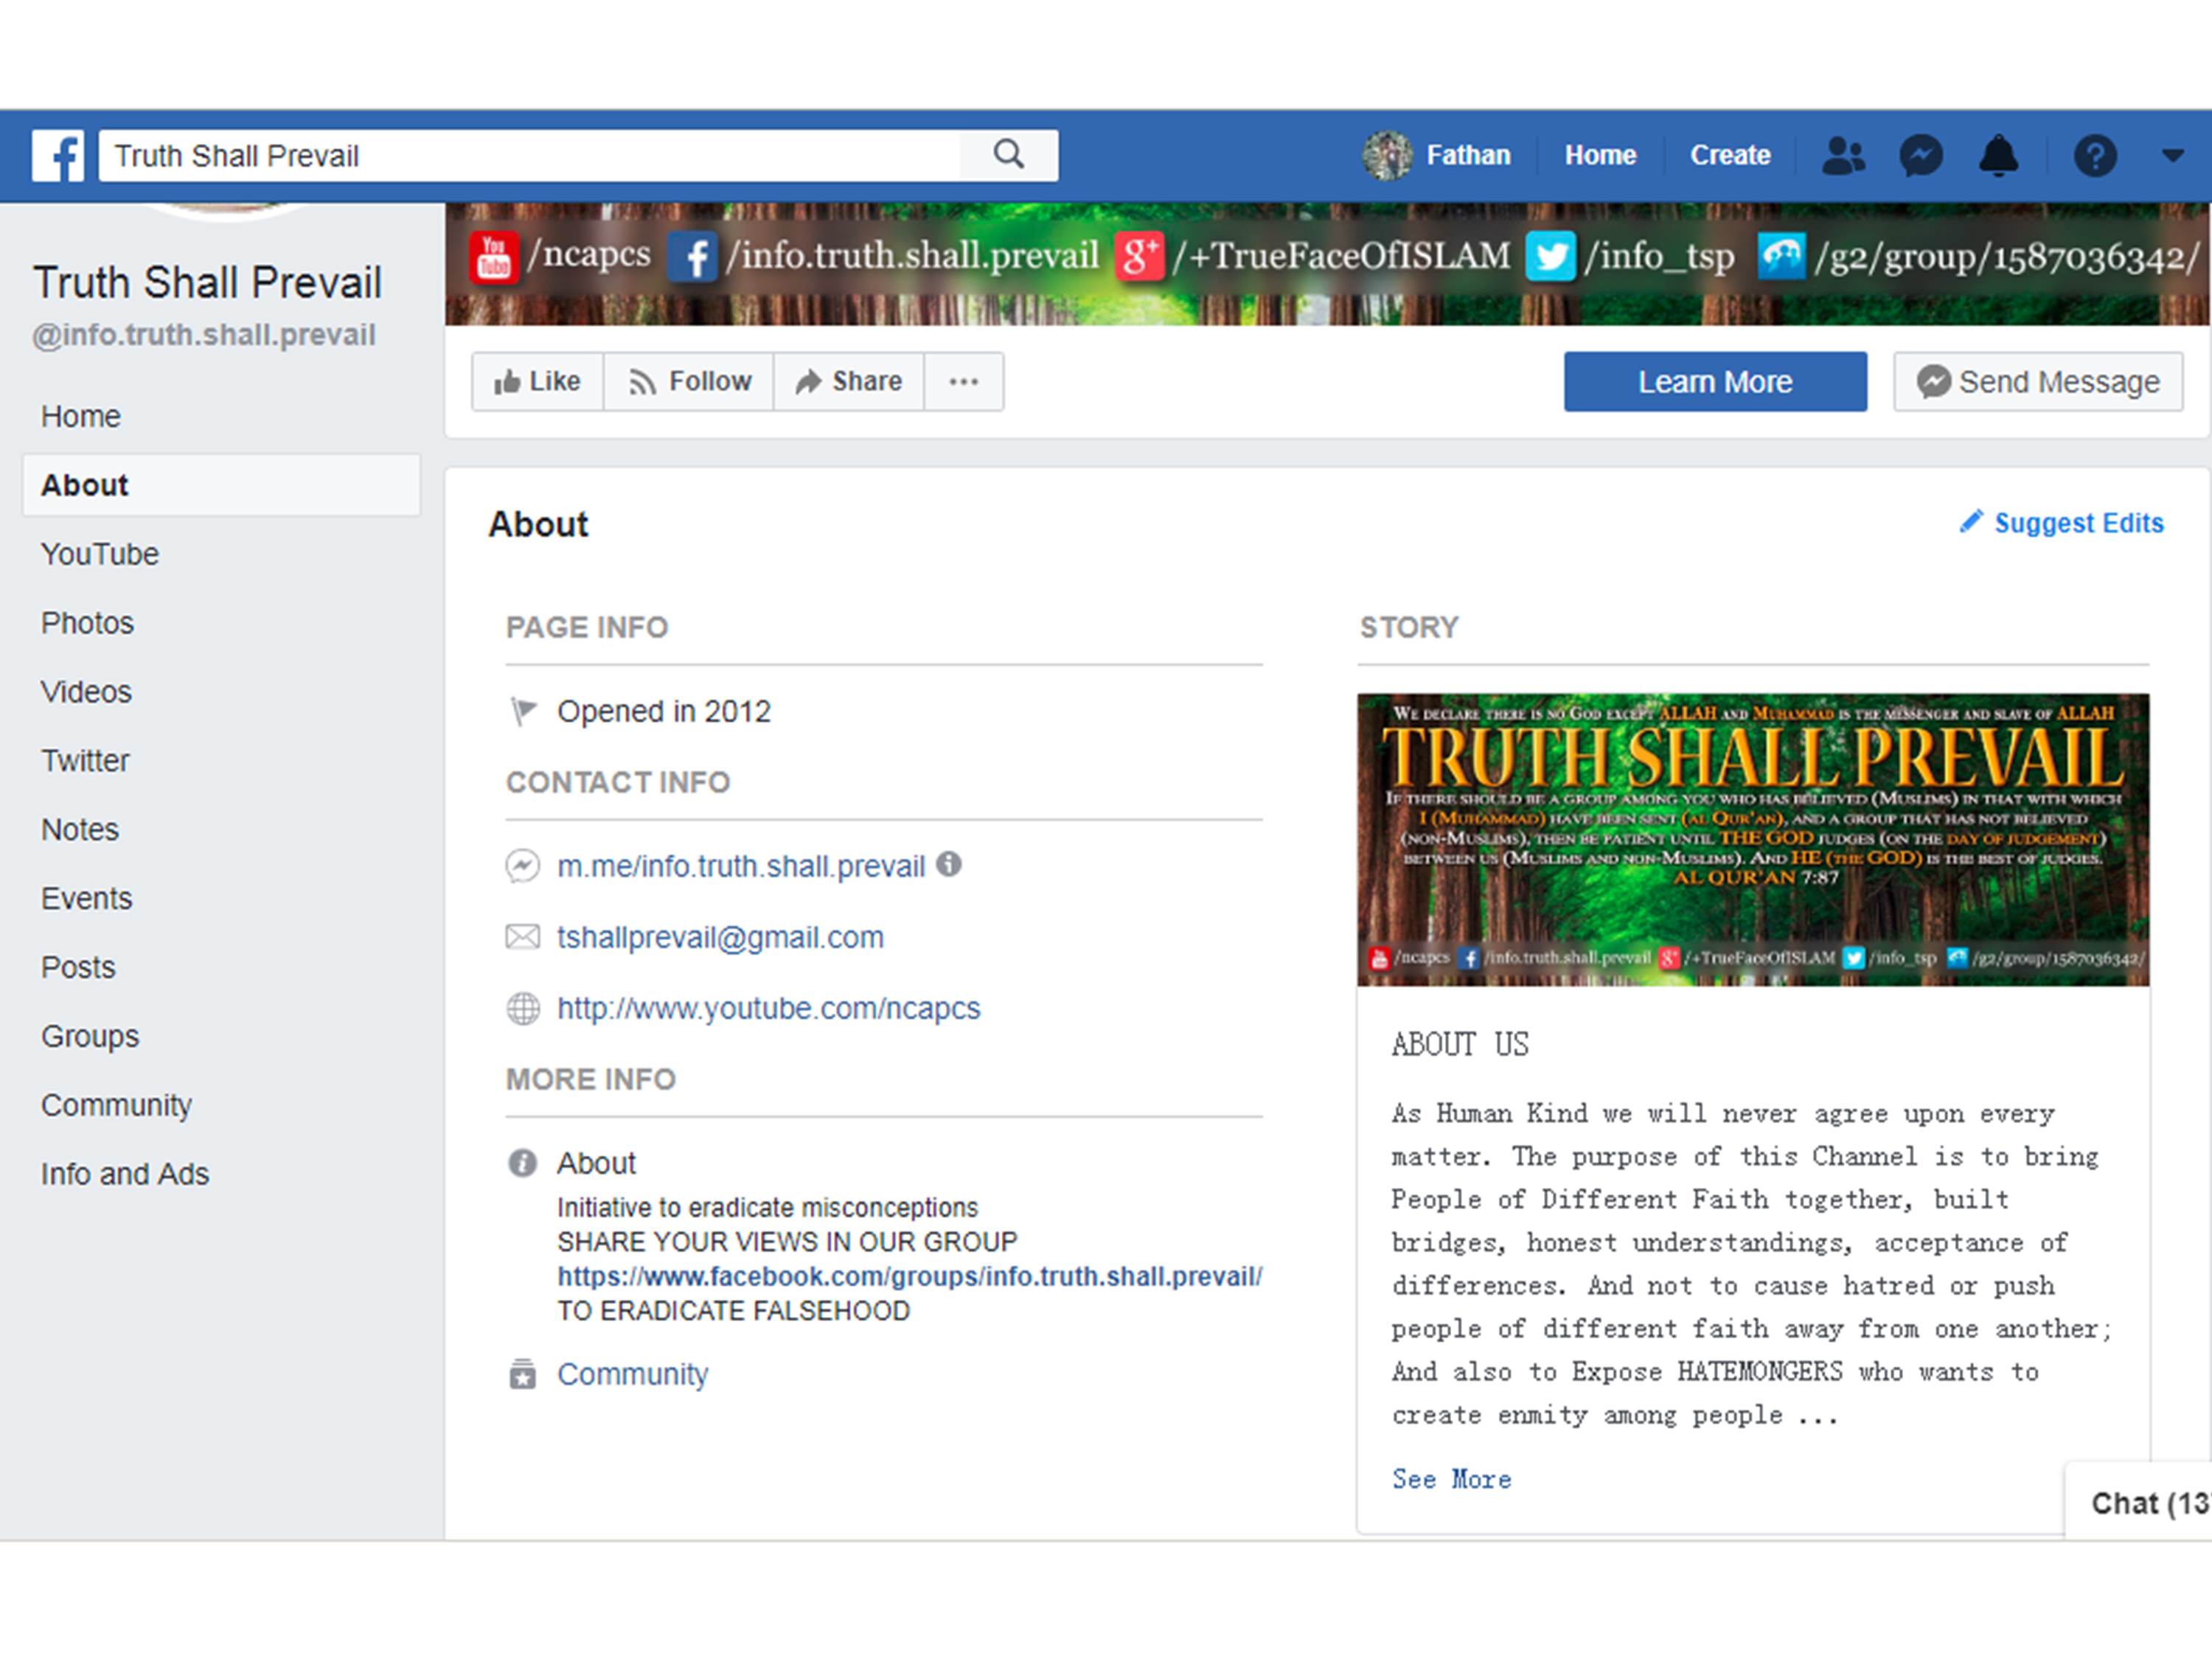Open Friend Requests icon
Screen dimensions: 2212x1659
1842,156
